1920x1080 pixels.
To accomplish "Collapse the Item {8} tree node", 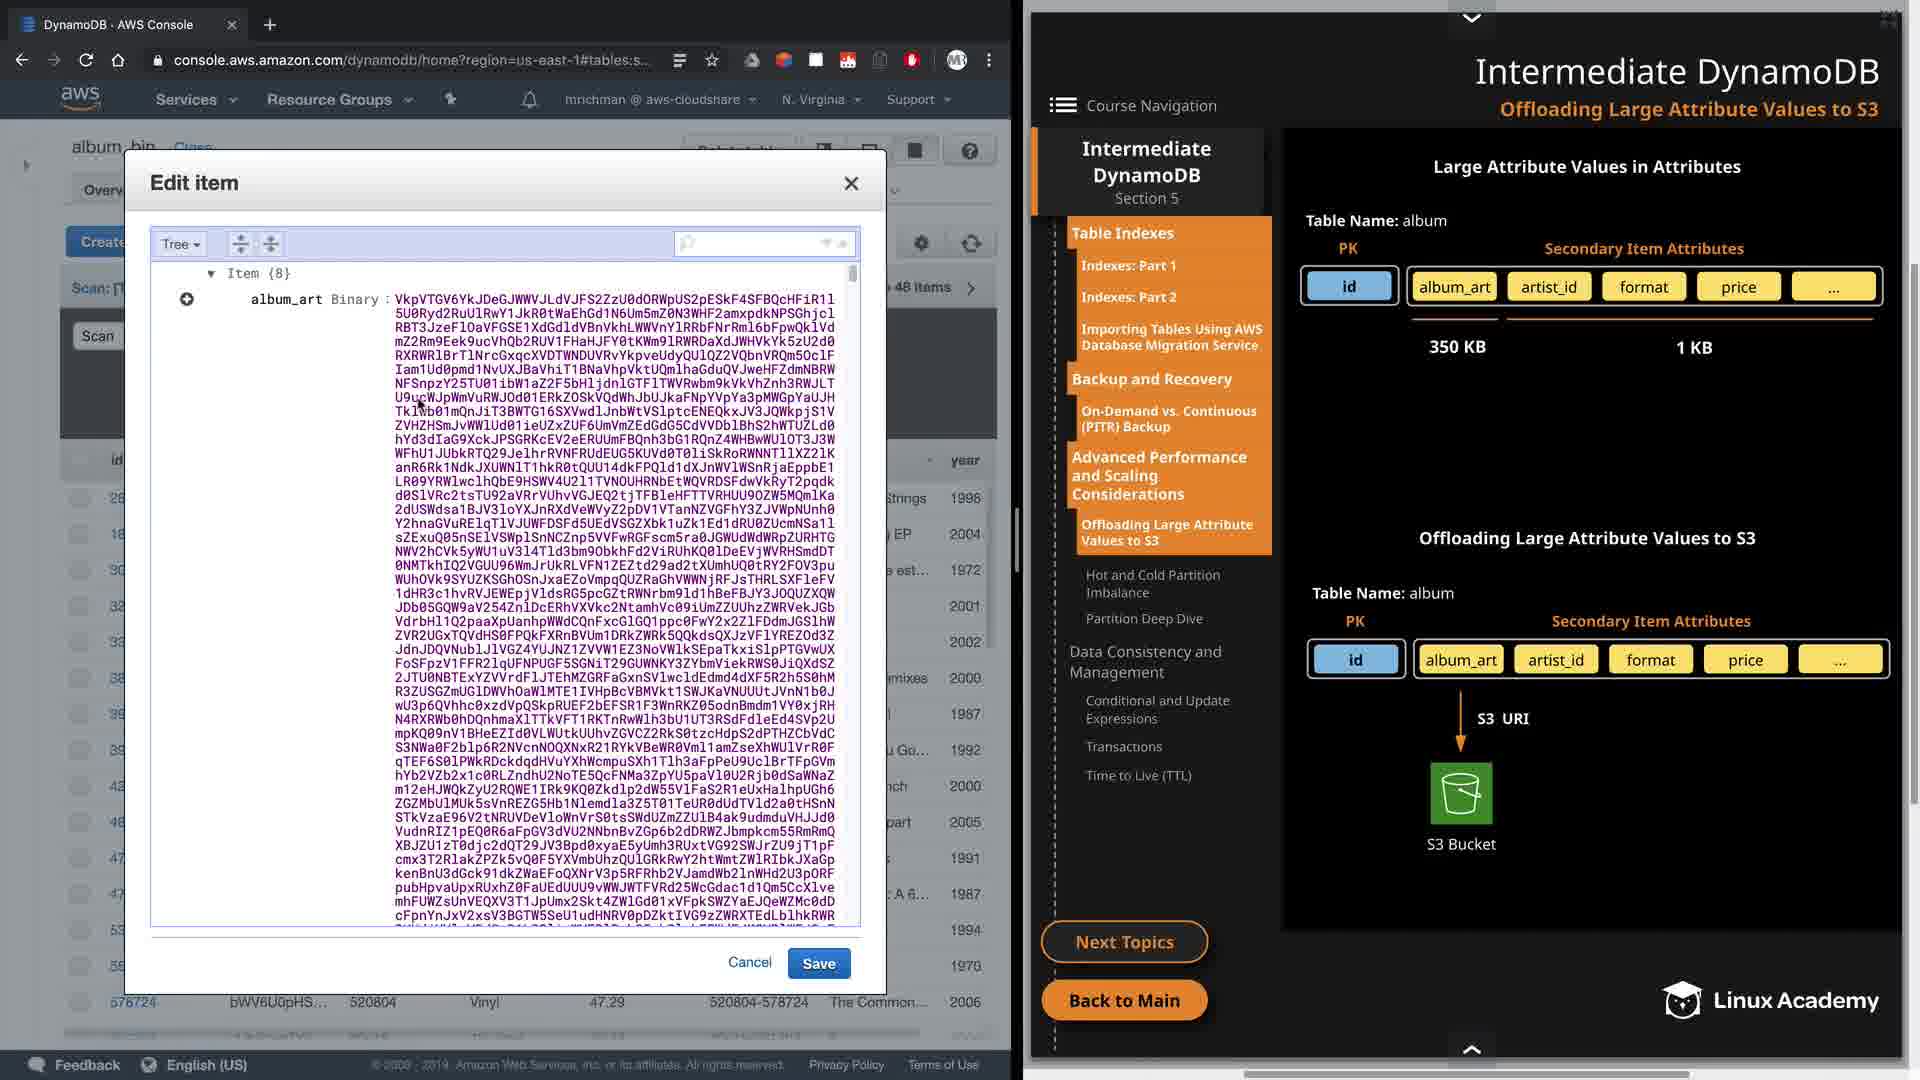I will (x=211, y=273).
